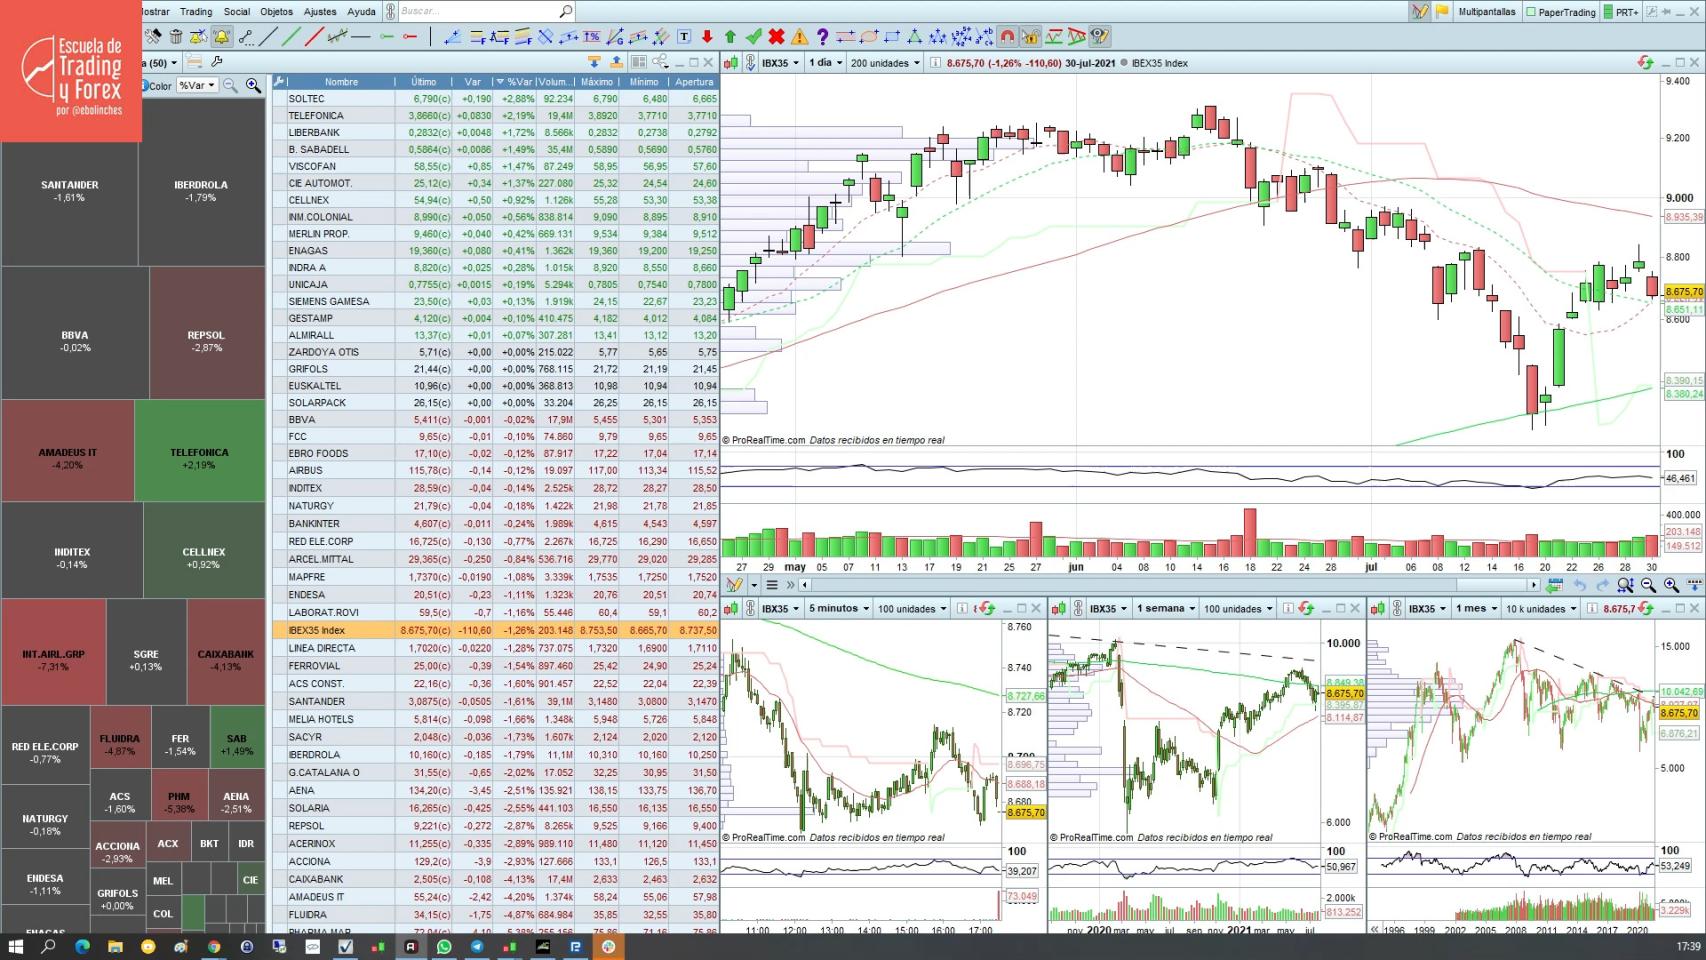
Task: Open Windows Start menu
Action: 15,946
